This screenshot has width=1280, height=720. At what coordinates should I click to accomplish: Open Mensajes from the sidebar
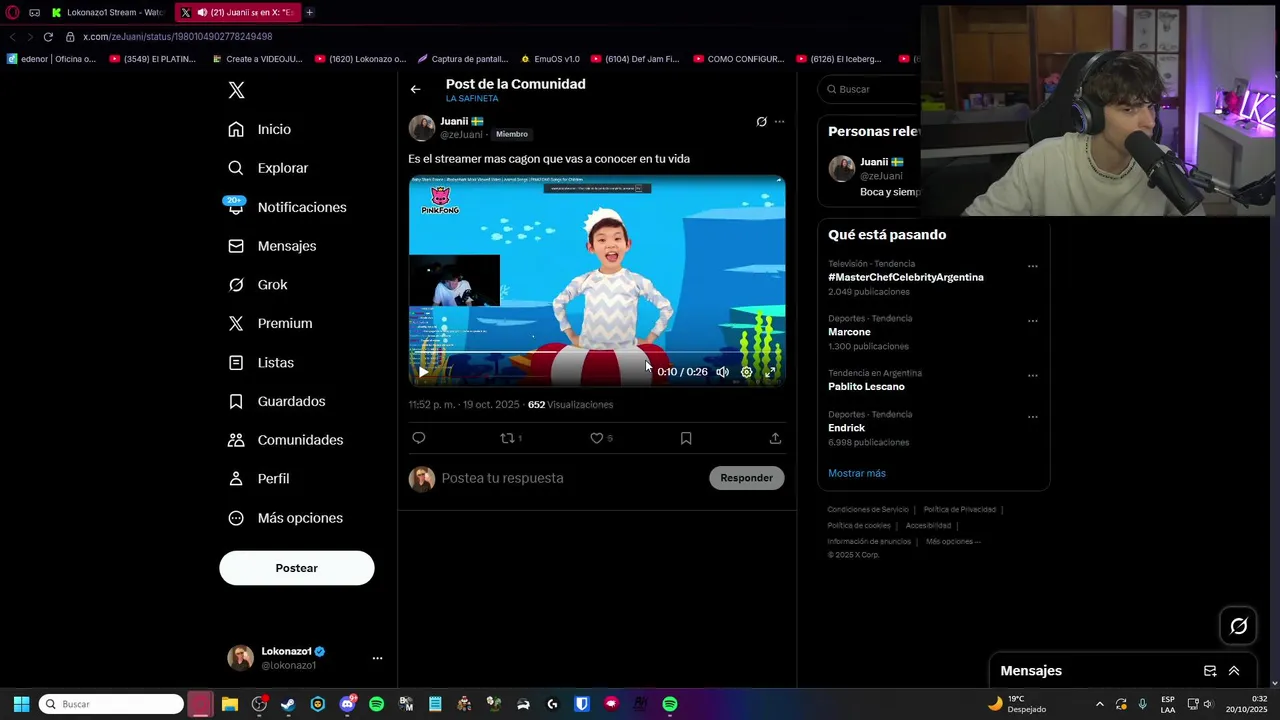pyautogui.click(x=272, y=246)
